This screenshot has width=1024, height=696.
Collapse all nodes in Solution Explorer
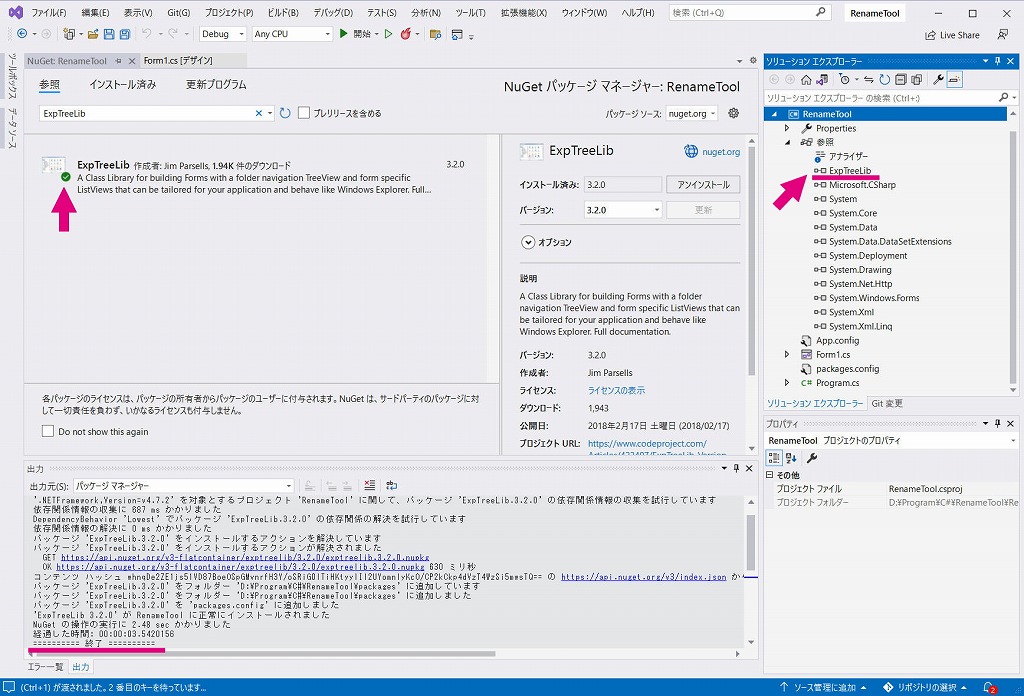(x=901, y=80)
